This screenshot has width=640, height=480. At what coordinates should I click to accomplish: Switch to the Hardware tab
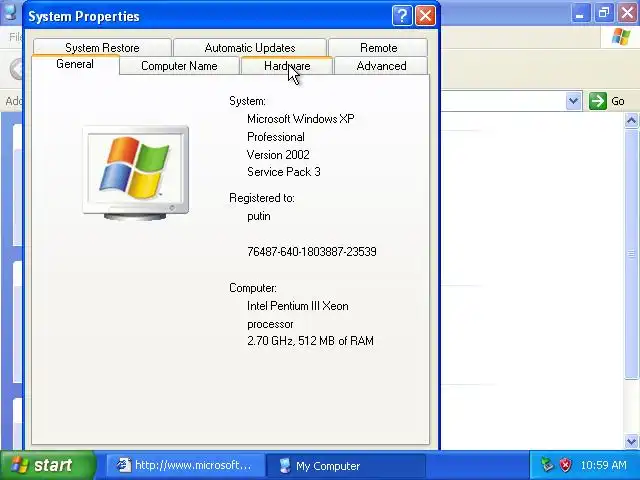coord(287,66)
